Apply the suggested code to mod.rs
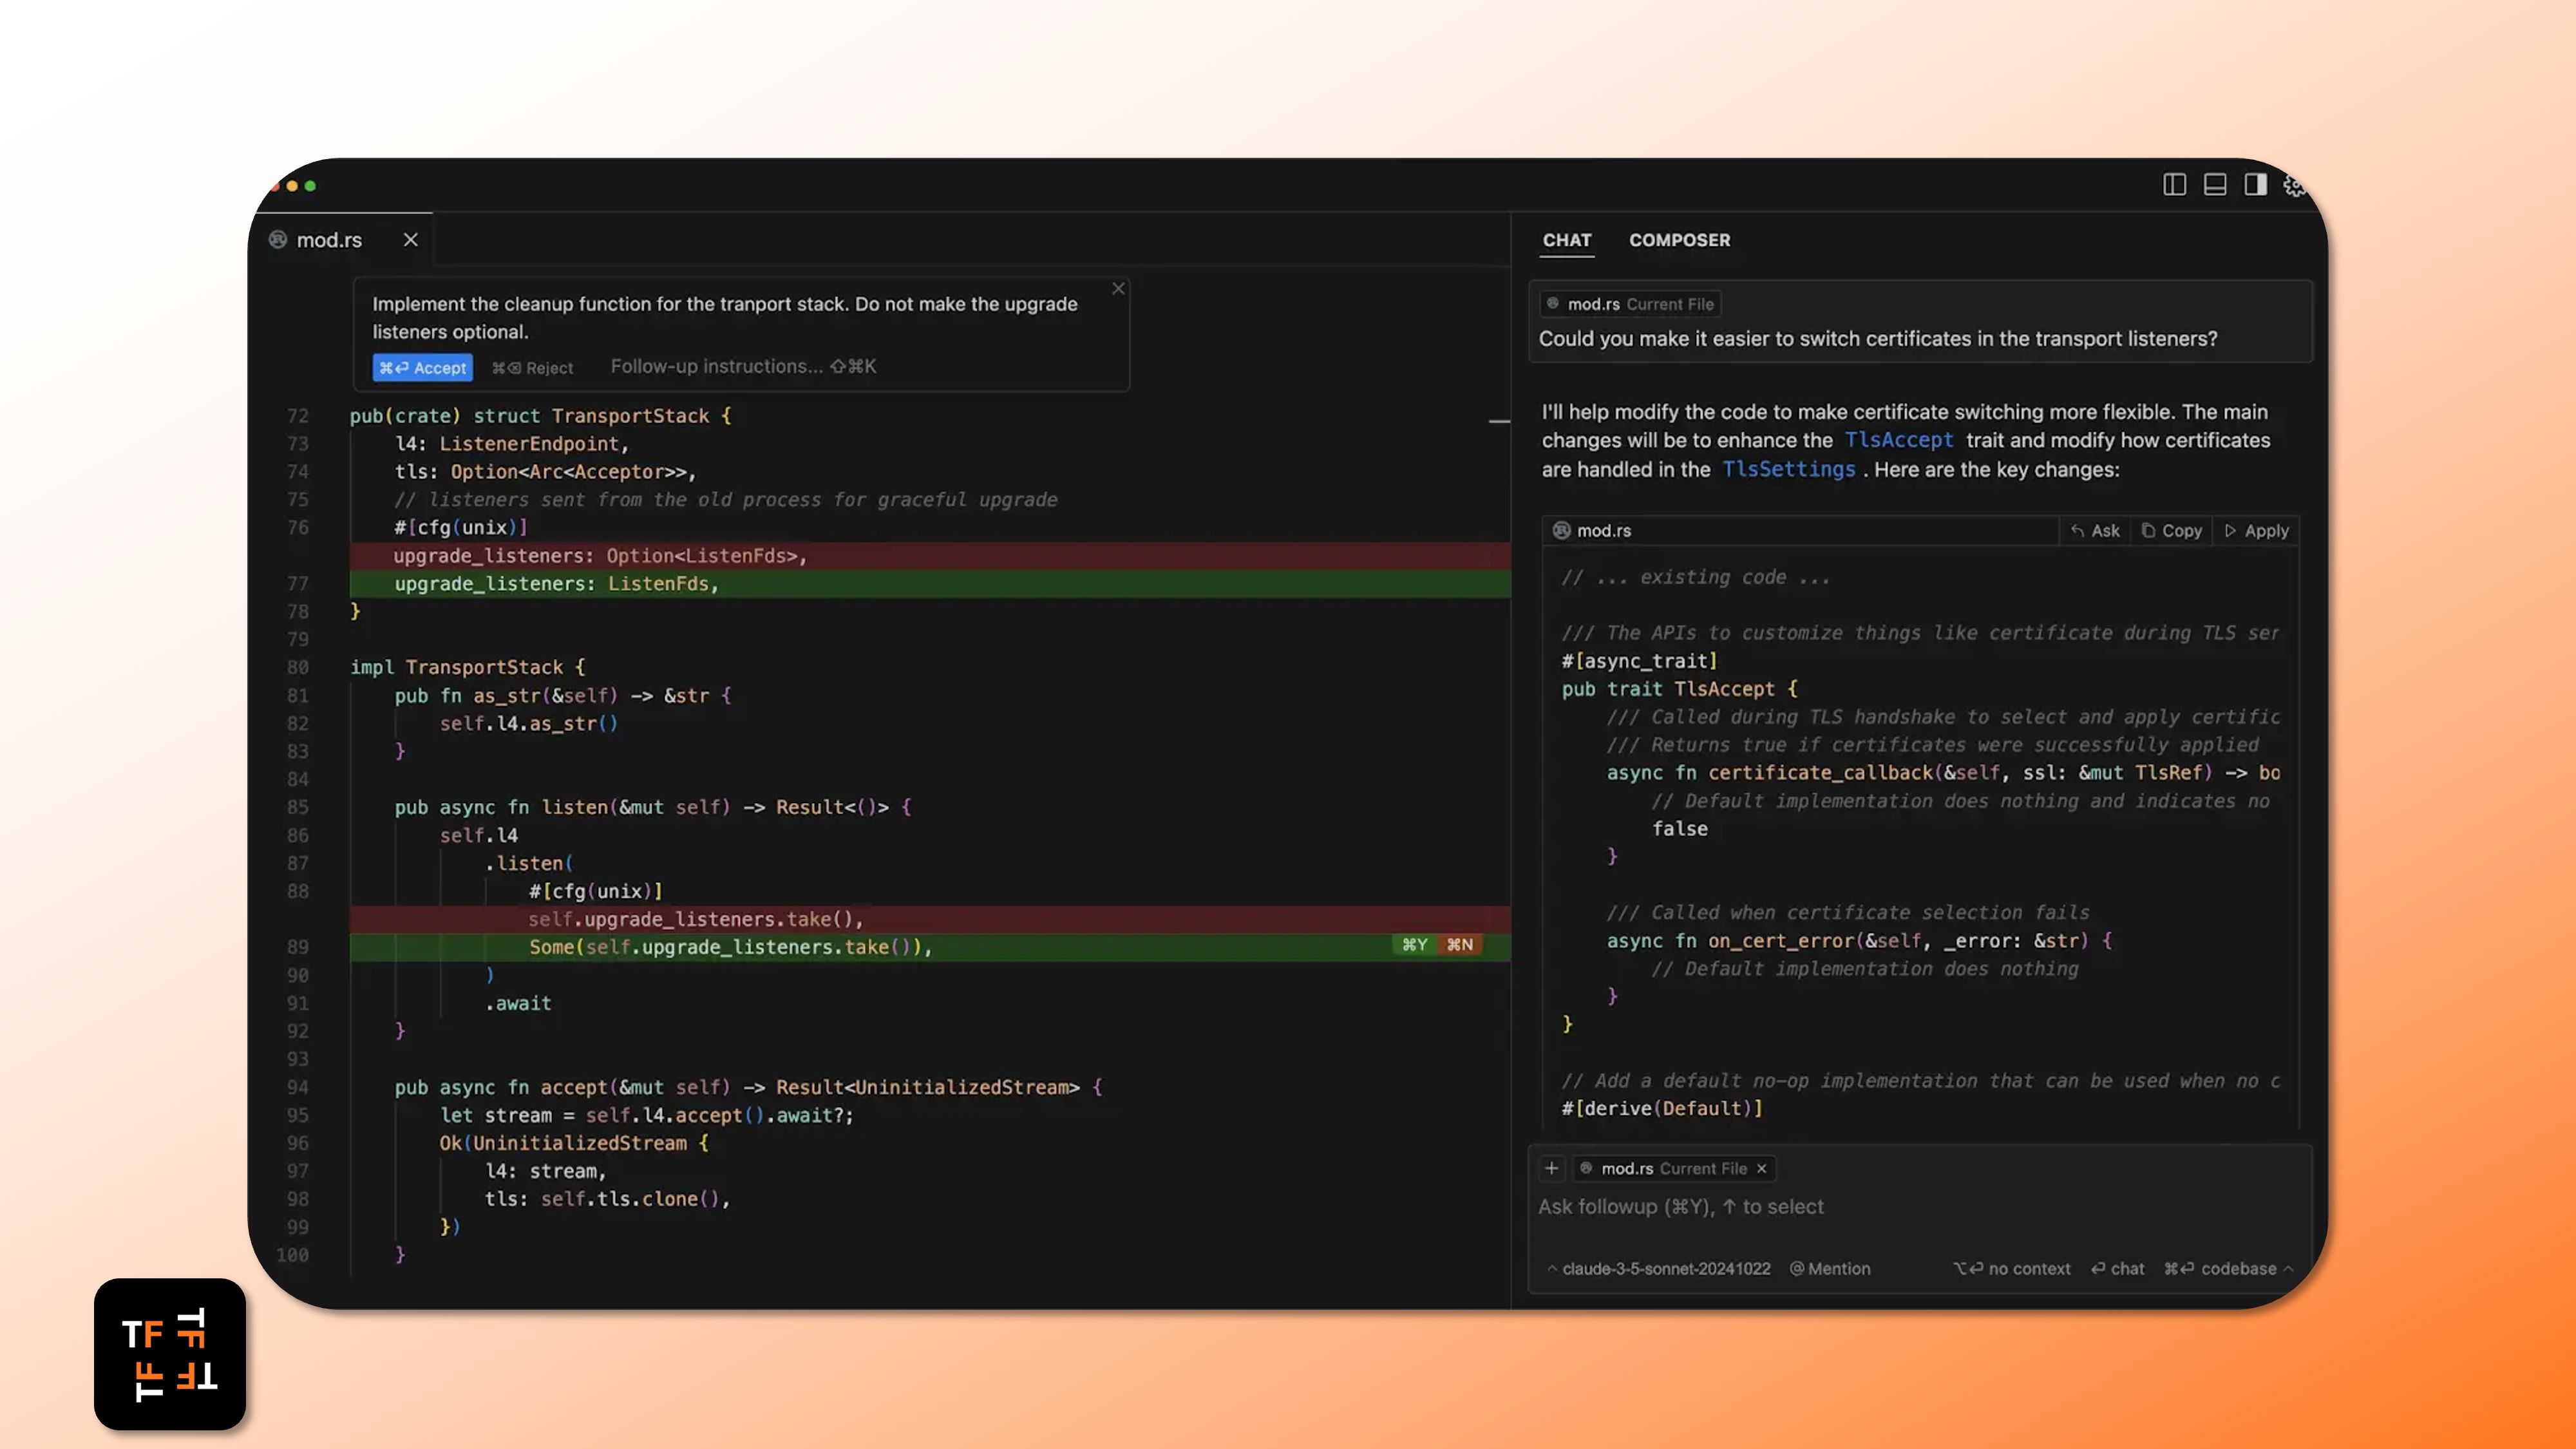Screen dimensions: 2576x1449 coord(2257,531)
